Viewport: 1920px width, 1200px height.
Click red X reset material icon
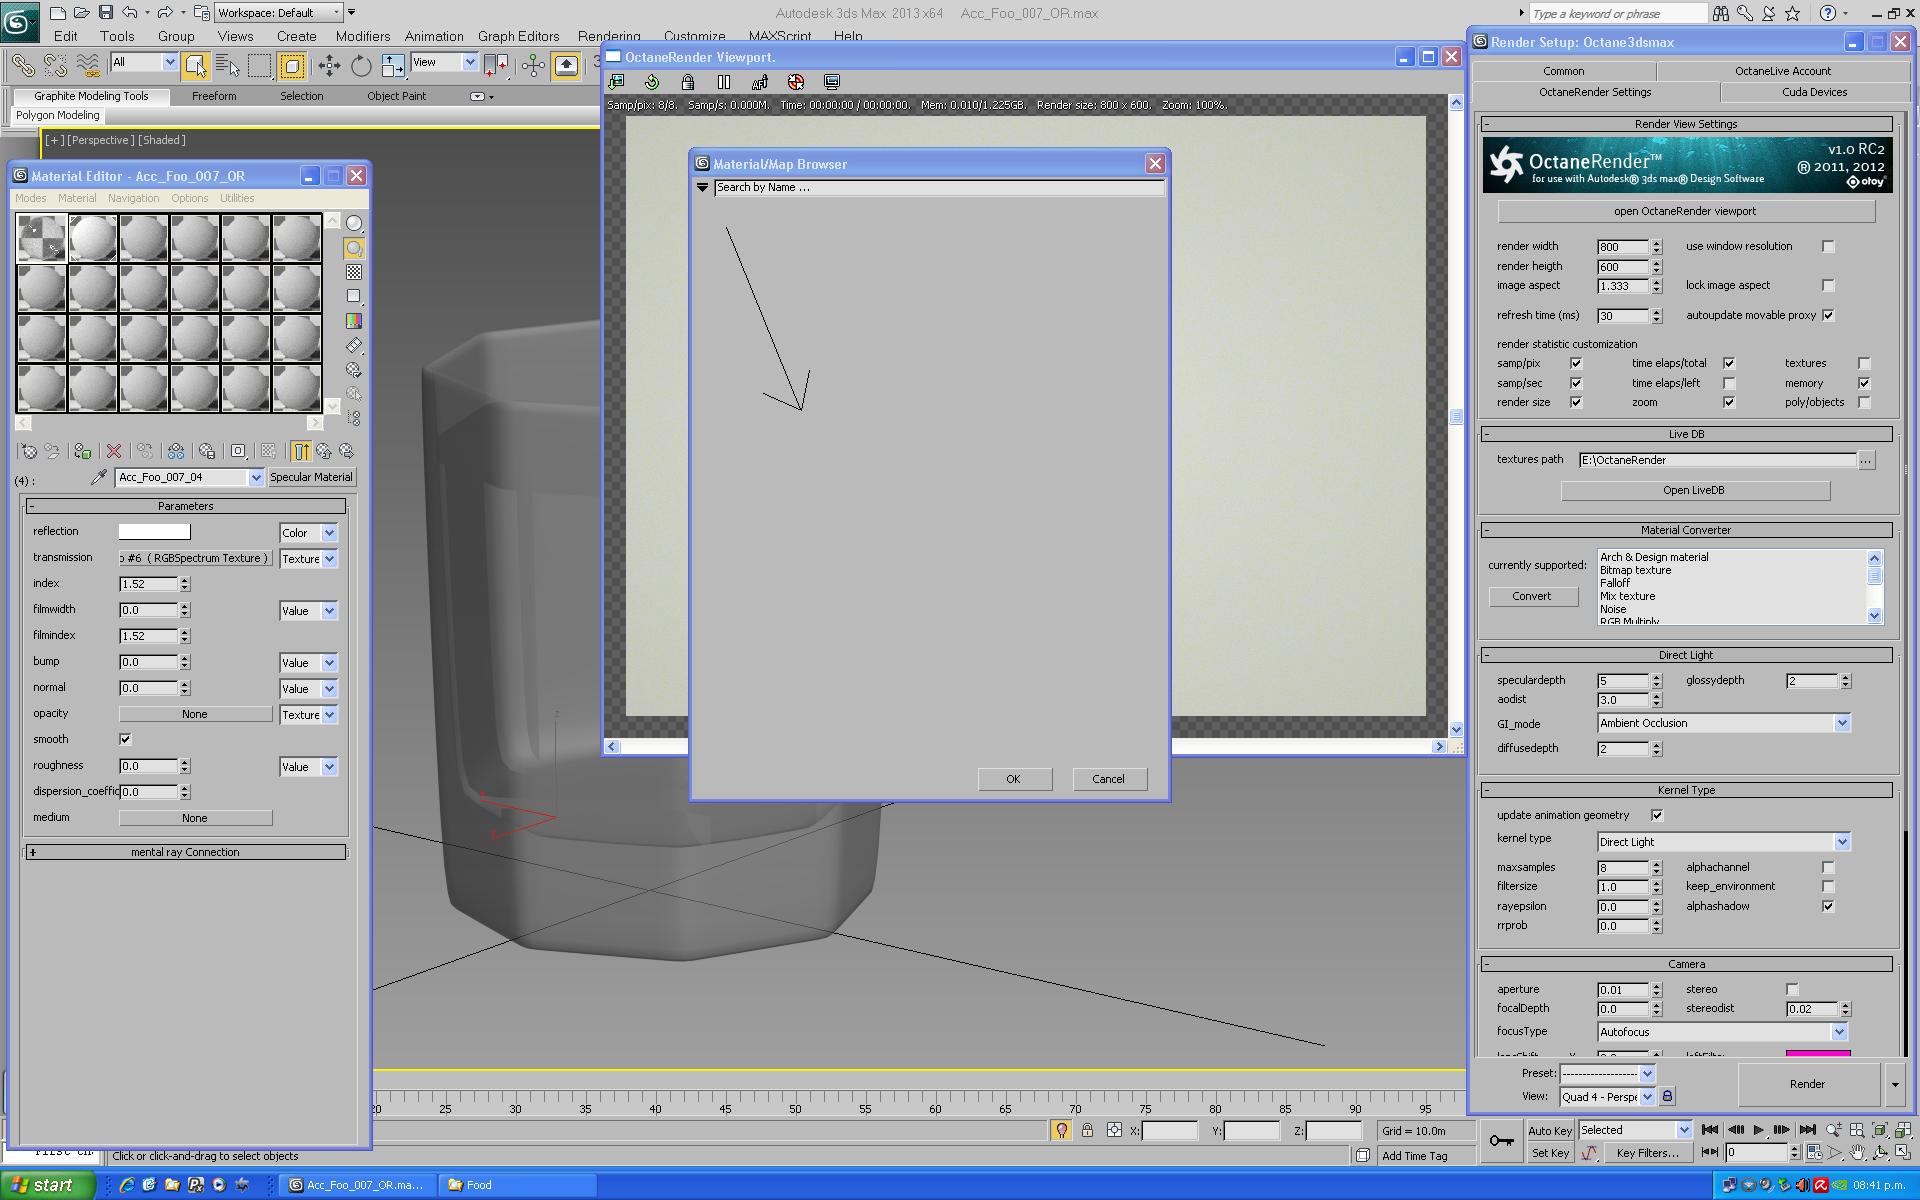click(114, 452)
